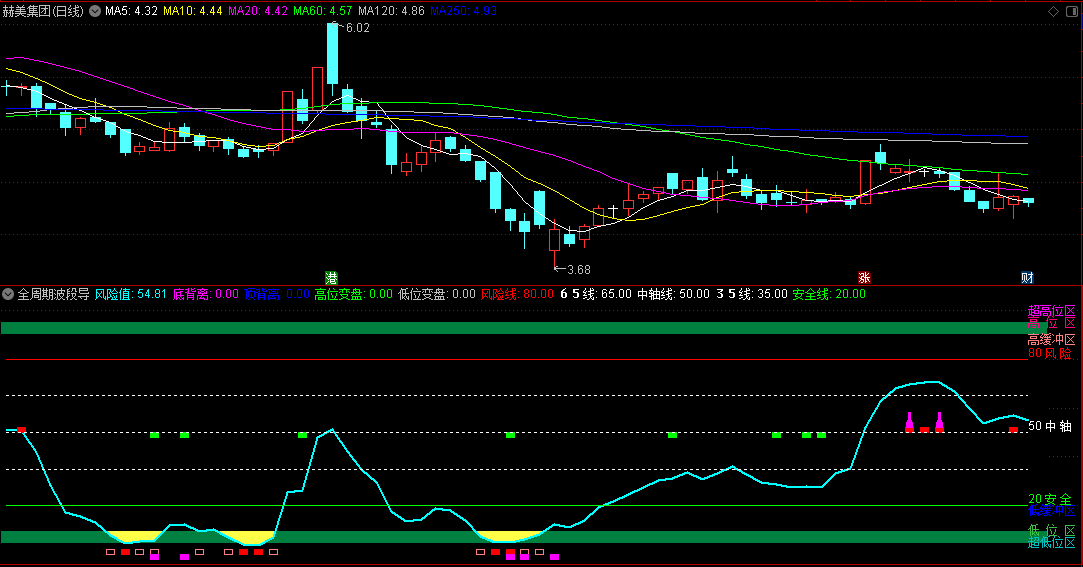Select the 风险值: 54.81 readout

point(131,294)
